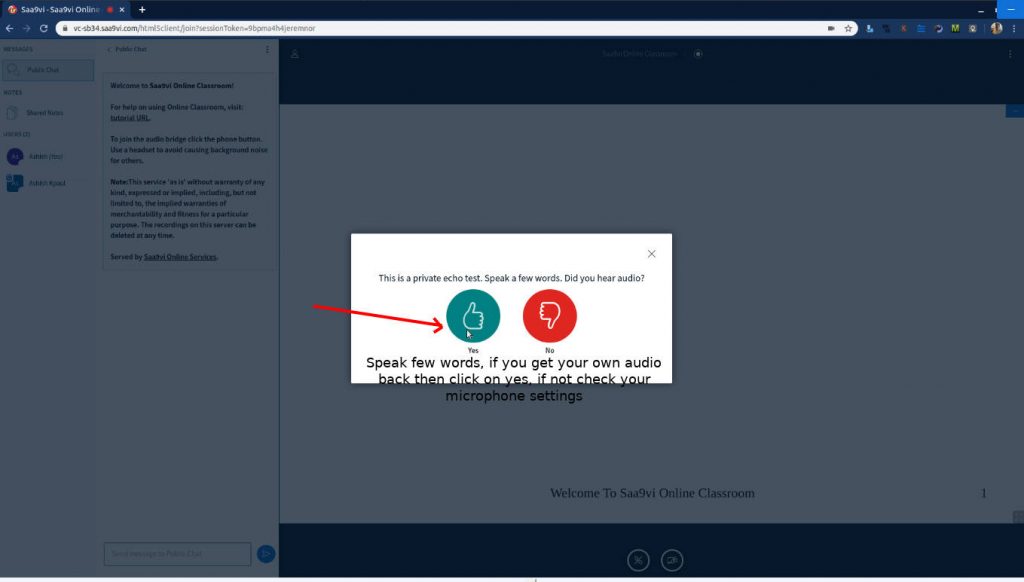Select user Ashish (You) in users list
This screenshot has width=1024, height=582.
pos(46,156)
